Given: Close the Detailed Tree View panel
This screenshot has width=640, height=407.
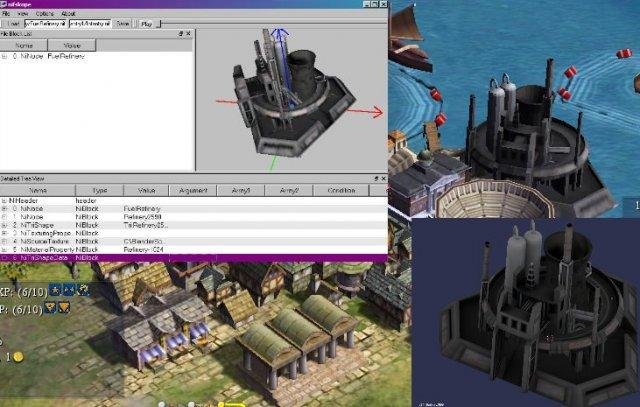Looking at the screenshot, I should 384,179.
